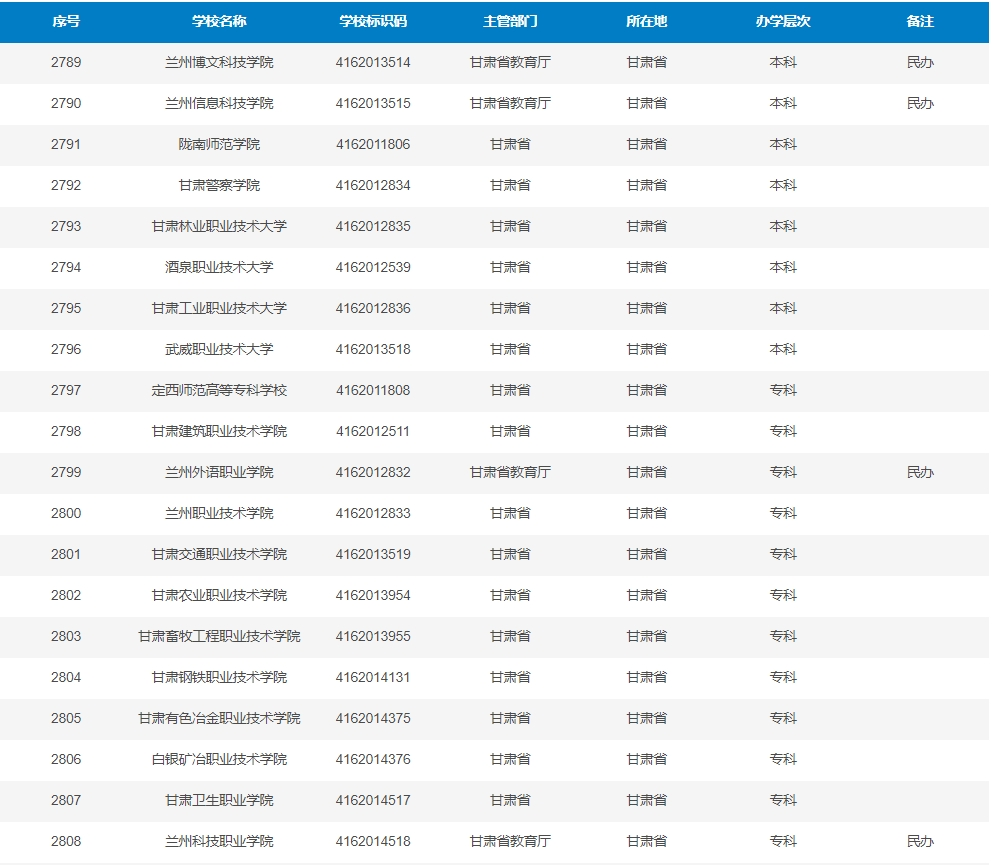Click the 学校名称 column header
Image resolution: width=992 pixels, height=865 pixels.
click(219, 21)
